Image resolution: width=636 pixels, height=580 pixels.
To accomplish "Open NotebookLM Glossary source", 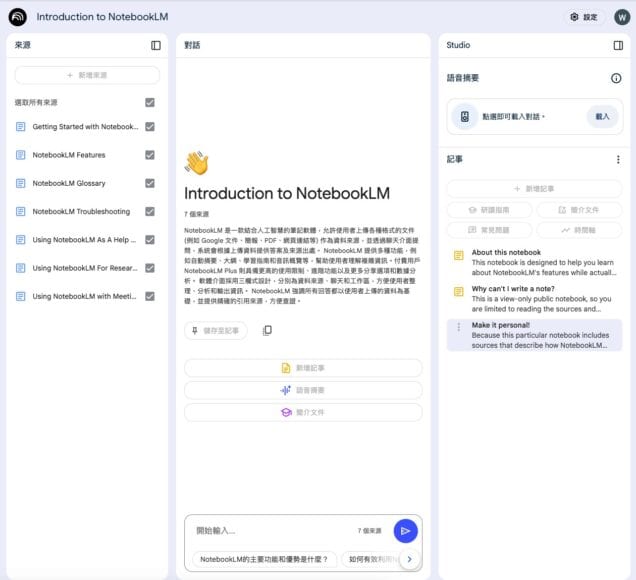I will pyautogui.click(x=69, y=183).
